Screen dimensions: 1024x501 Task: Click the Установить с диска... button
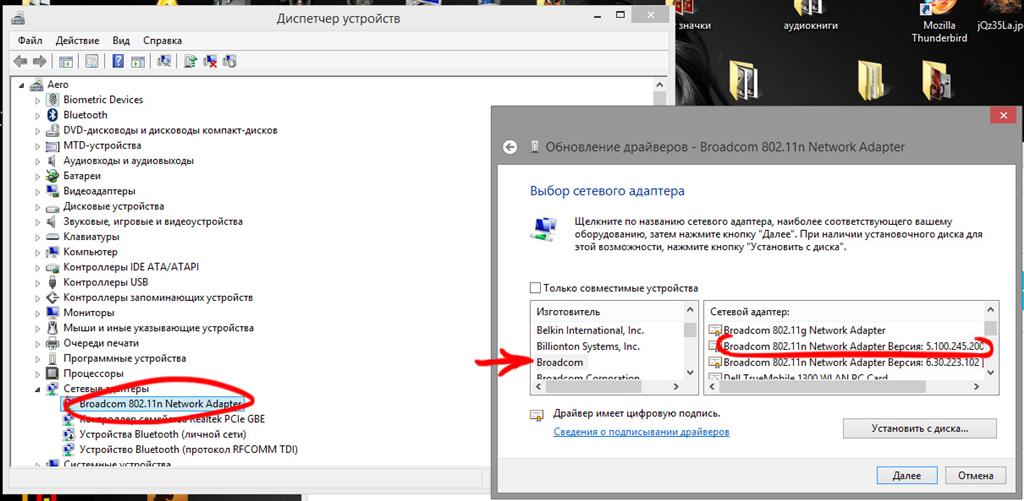point(920,428)
